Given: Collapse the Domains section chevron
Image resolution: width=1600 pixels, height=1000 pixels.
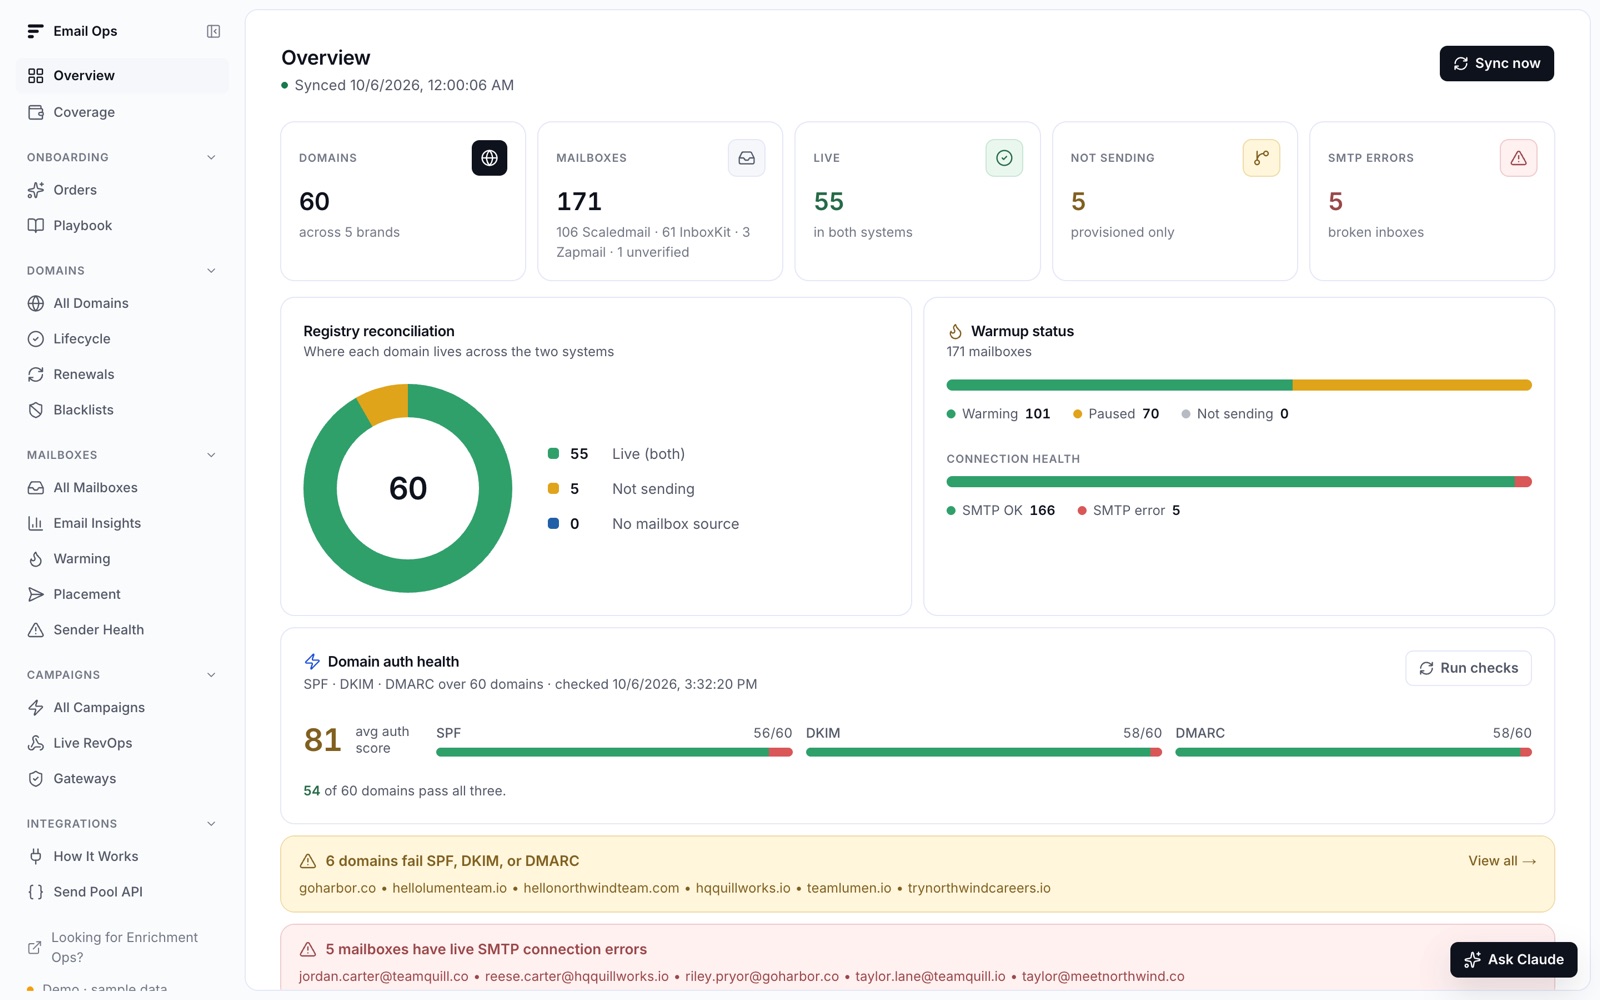Looking at the screenshot, I should pyautogui.click(x=211, y=270).
